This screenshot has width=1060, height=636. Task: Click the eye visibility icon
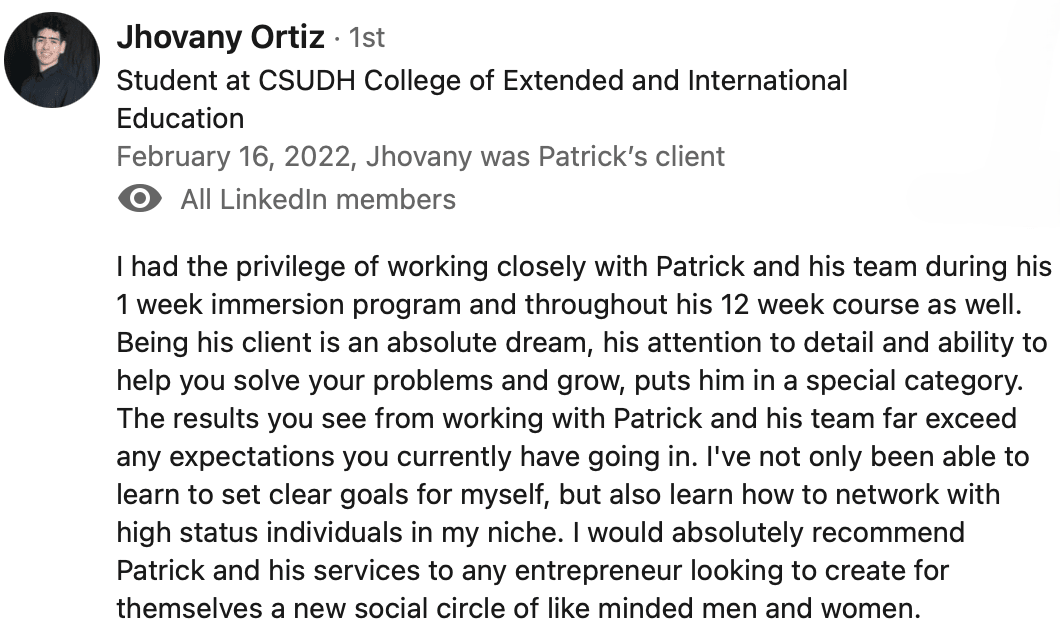140,200
